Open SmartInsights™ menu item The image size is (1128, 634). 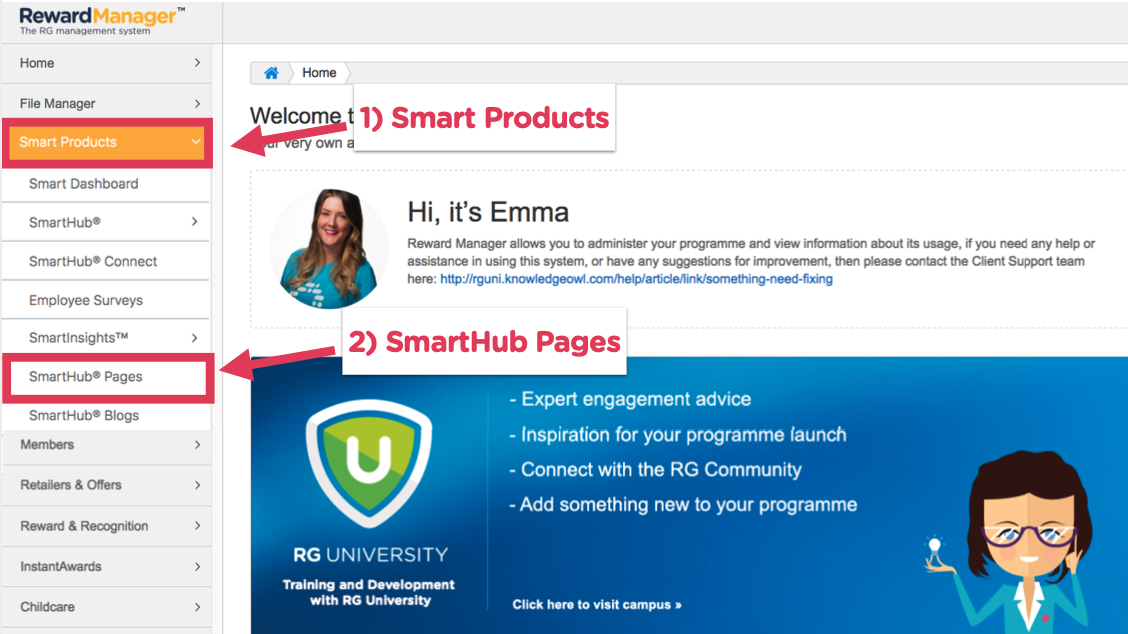[106, 338]
